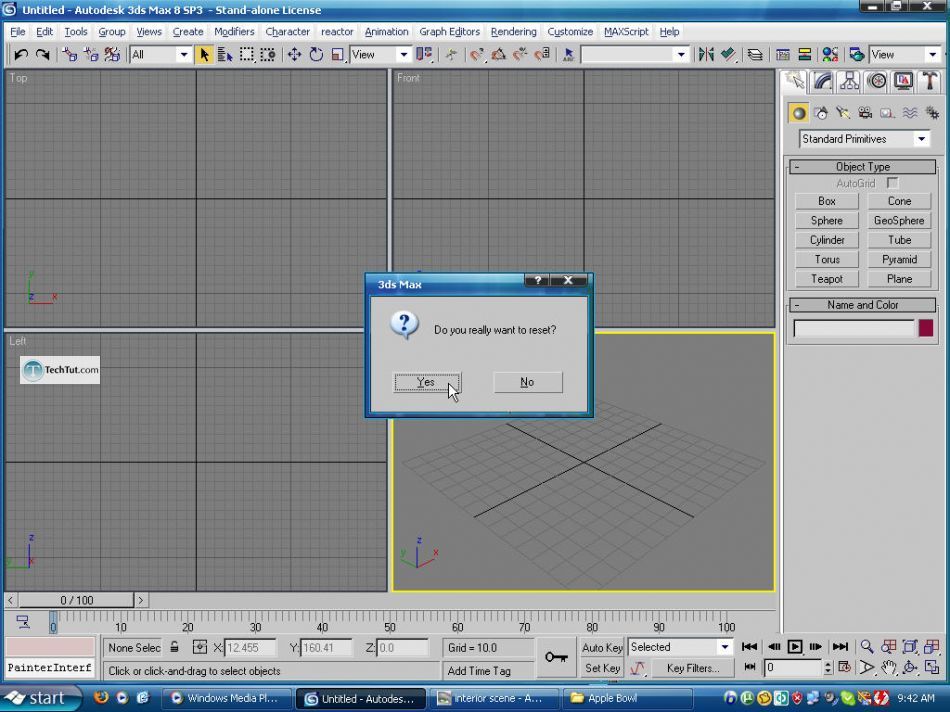Activate the Select and Move tool

pyautogui.click(x=294, y=55)
